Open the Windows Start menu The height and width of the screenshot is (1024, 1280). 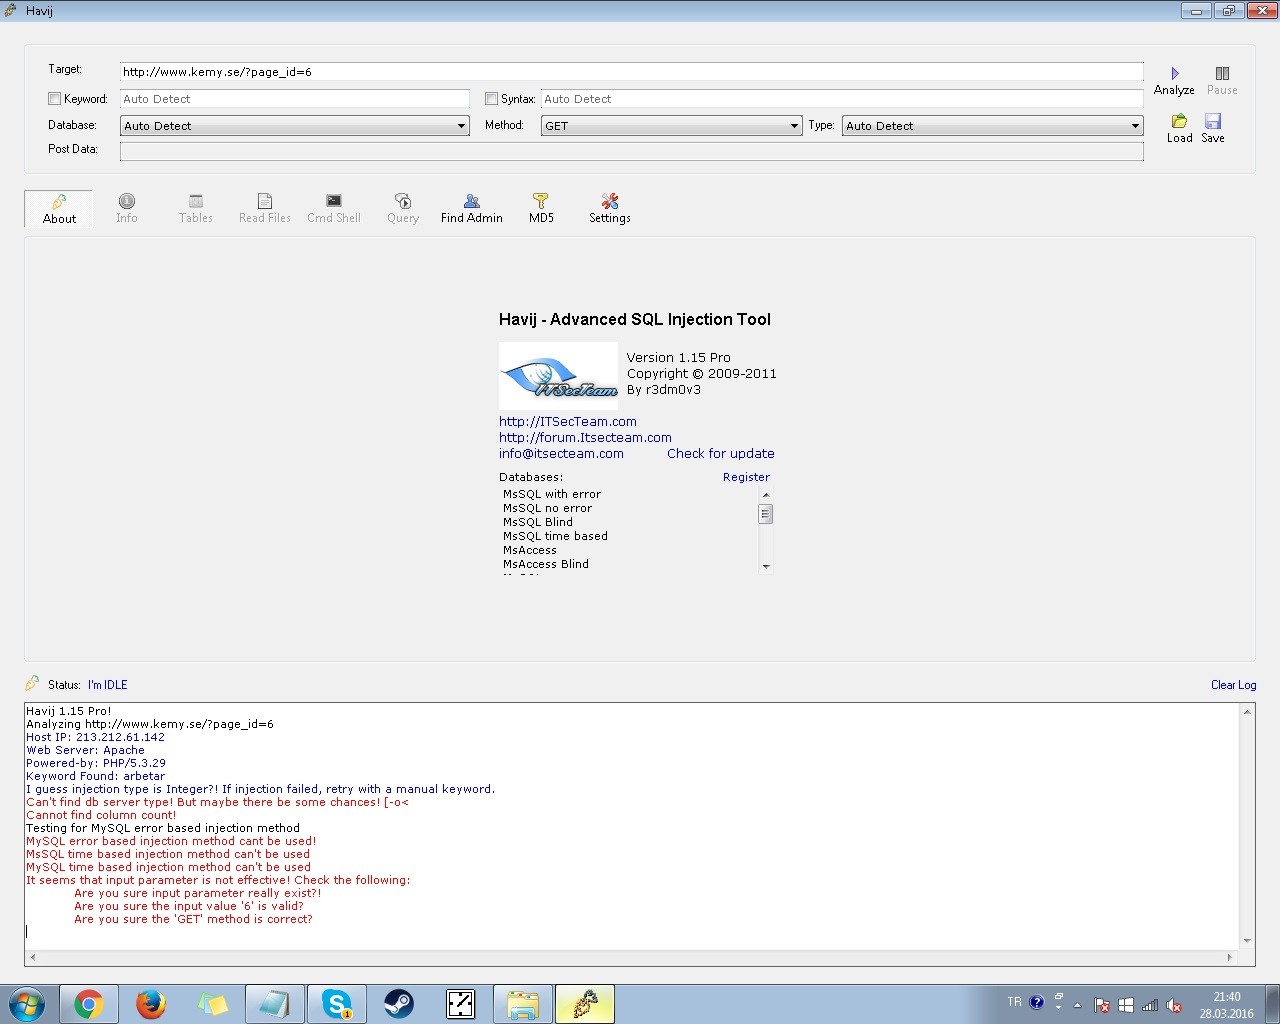[27, 1004]
